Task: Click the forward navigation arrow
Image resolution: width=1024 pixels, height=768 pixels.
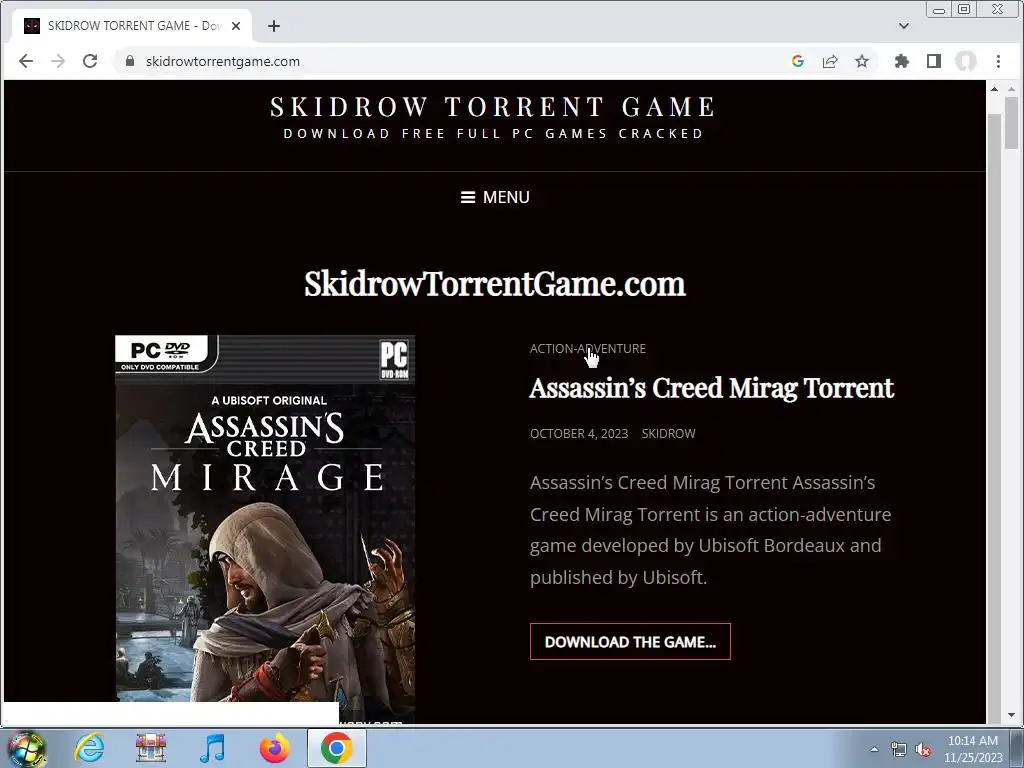Action: (58, 61)
